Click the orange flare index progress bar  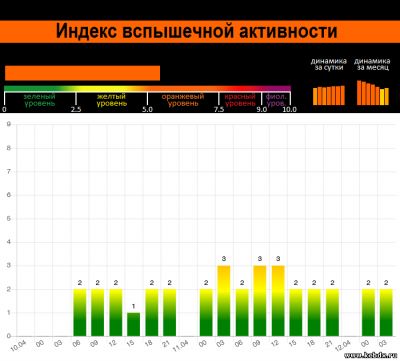click(x=82, y=73)
